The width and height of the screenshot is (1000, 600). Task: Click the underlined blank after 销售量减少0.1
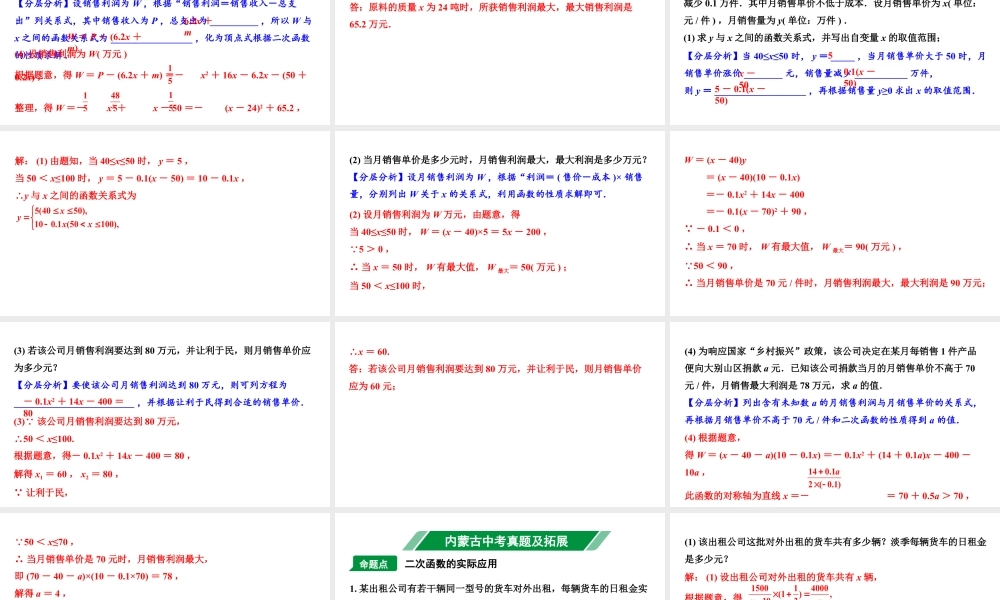883,73
